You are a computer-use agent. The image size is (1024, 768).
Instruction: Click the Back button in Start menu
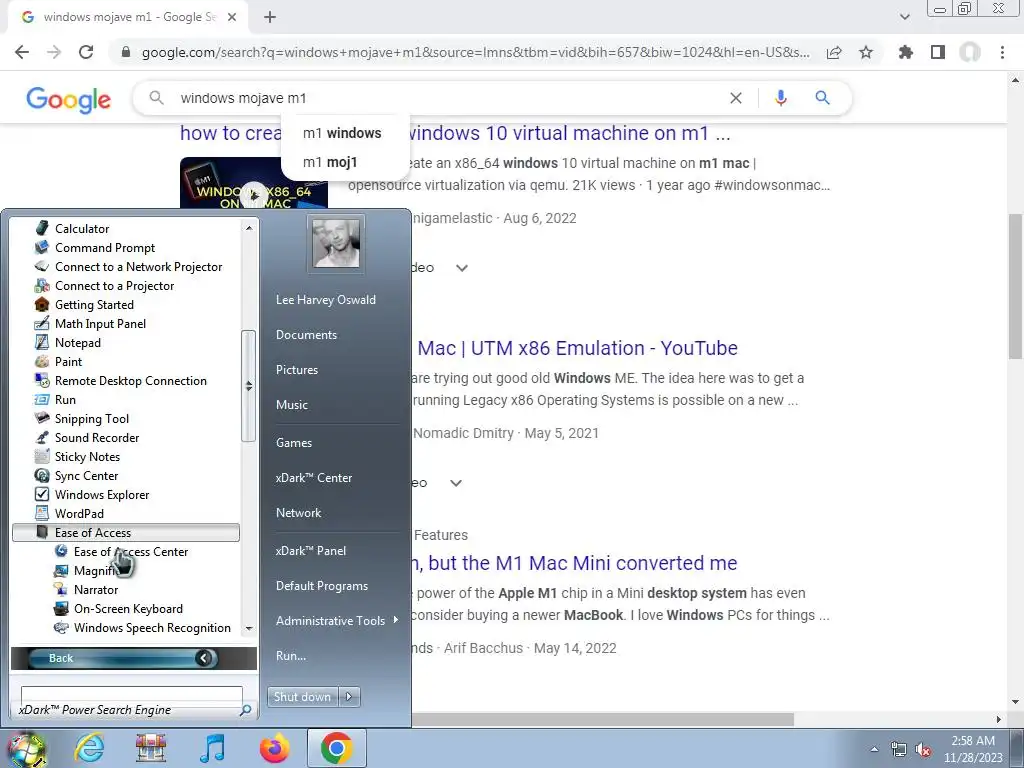(123, 658)
